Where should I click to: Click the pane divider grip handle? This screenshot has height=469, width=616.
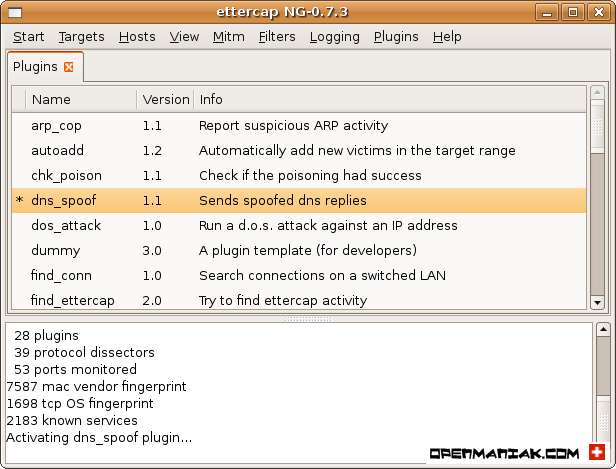(308, 319)
